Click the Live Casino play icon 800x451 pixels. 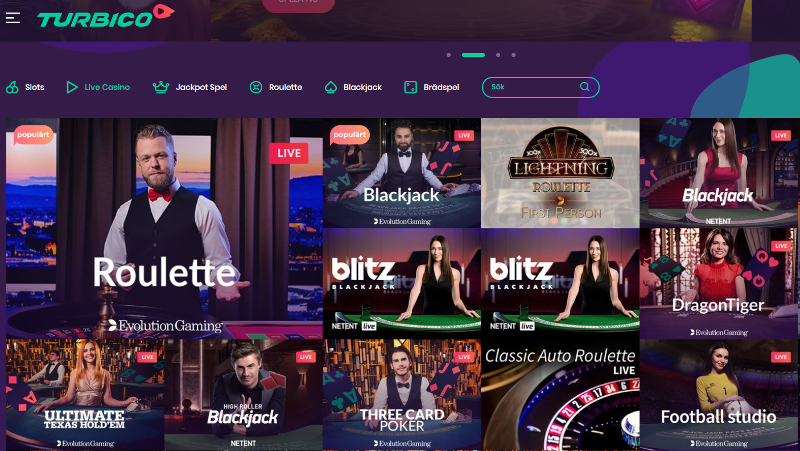coord(72,87)
